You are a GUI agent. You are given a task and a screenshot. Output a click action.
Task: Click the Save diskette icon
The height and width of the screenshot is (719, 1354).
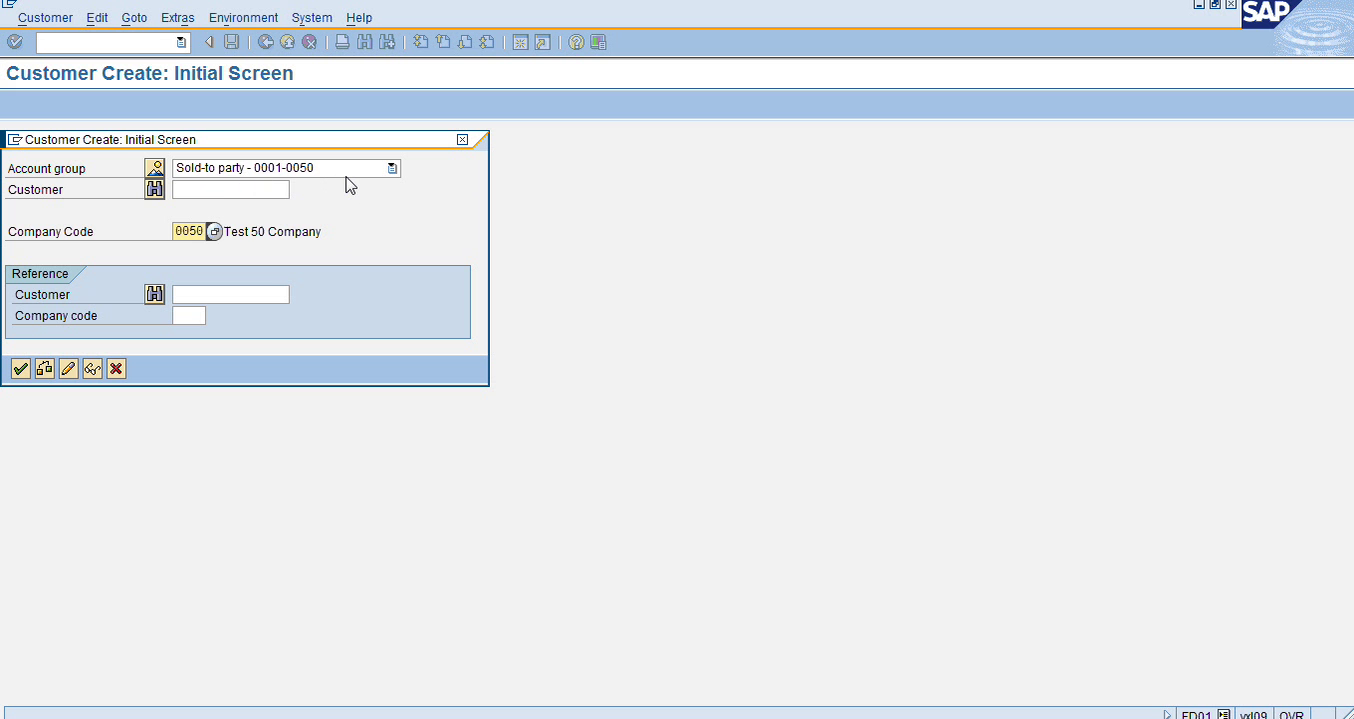(231, 42)
